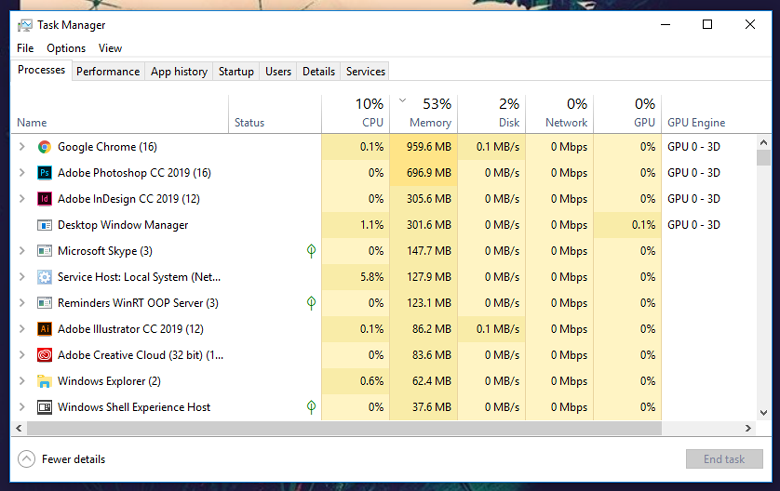This screenshot has width=780, height=491.
Task: Sort by the Status column header
Action: point(275,114)
